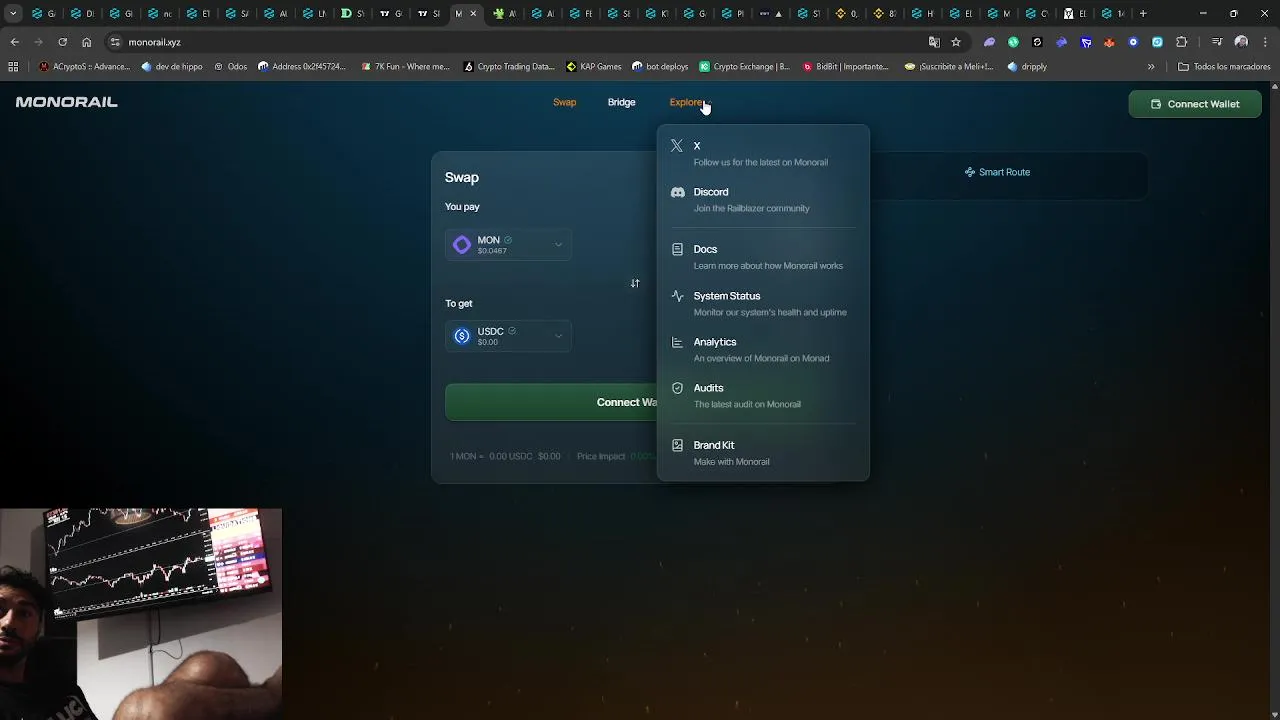Screen dimensions: 1280x720
Task: Select Analytics in the Explore dropdown
Action: (x=763, y=349)
